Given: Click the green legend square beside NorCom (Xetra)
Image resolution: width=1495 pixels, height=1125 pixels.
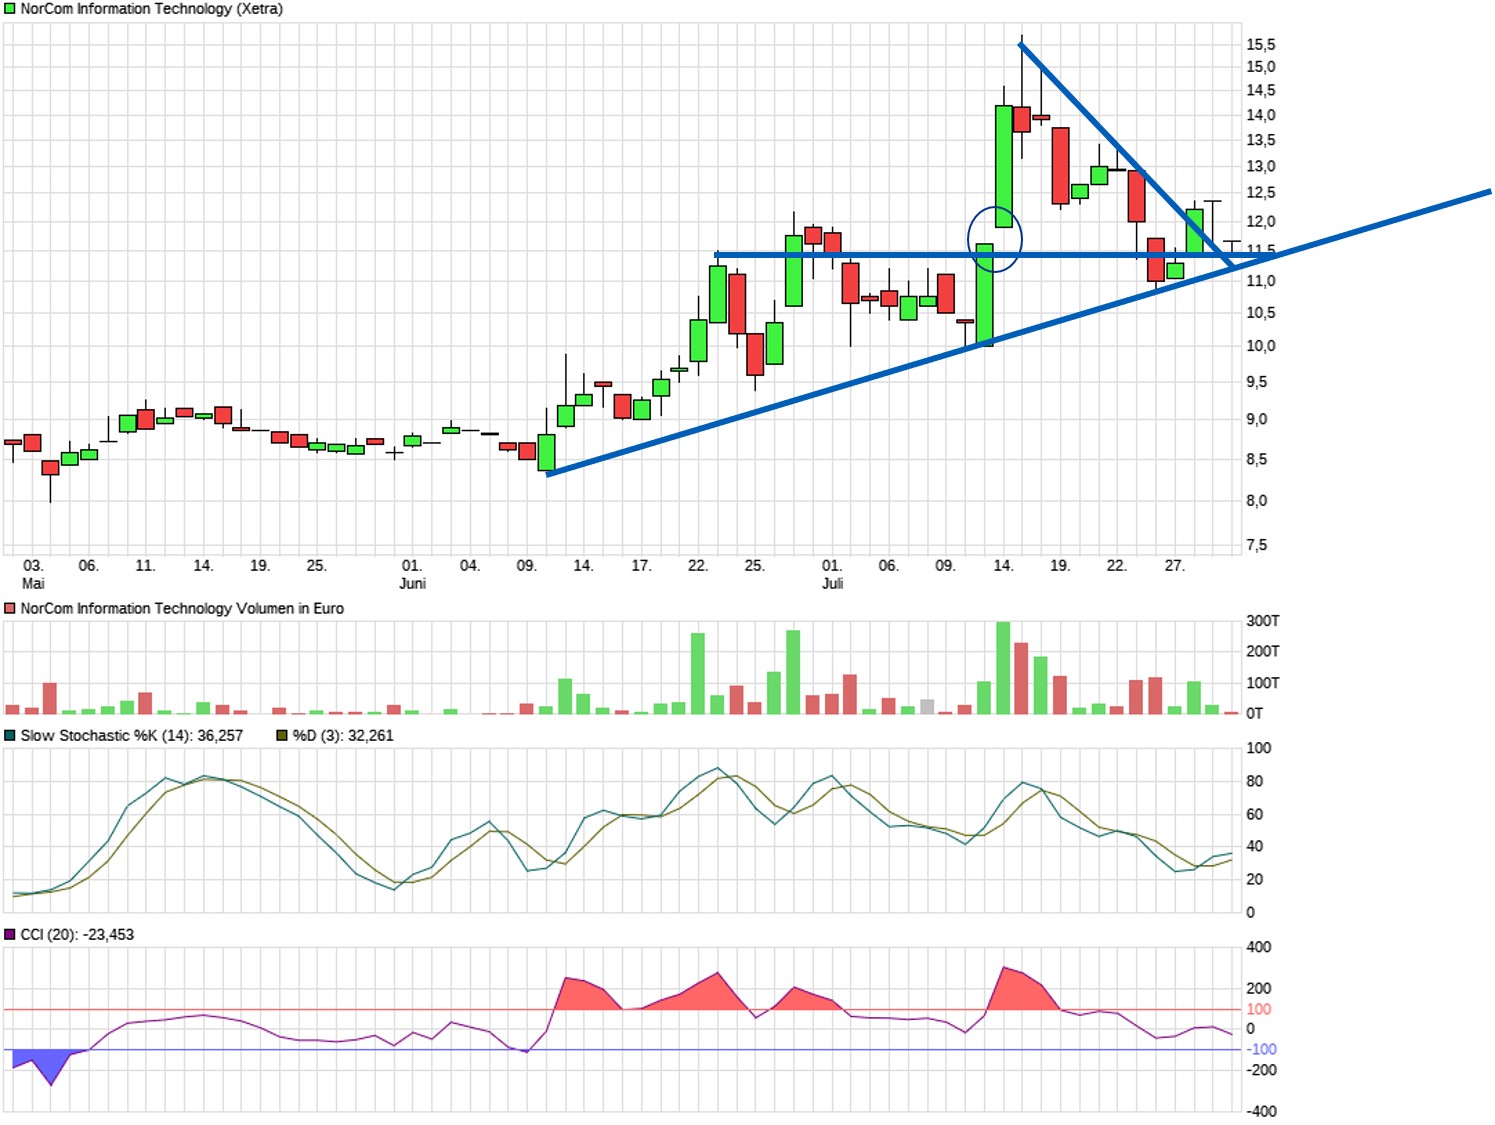Looking at the screenshot, I should click(x=10, y=9).
